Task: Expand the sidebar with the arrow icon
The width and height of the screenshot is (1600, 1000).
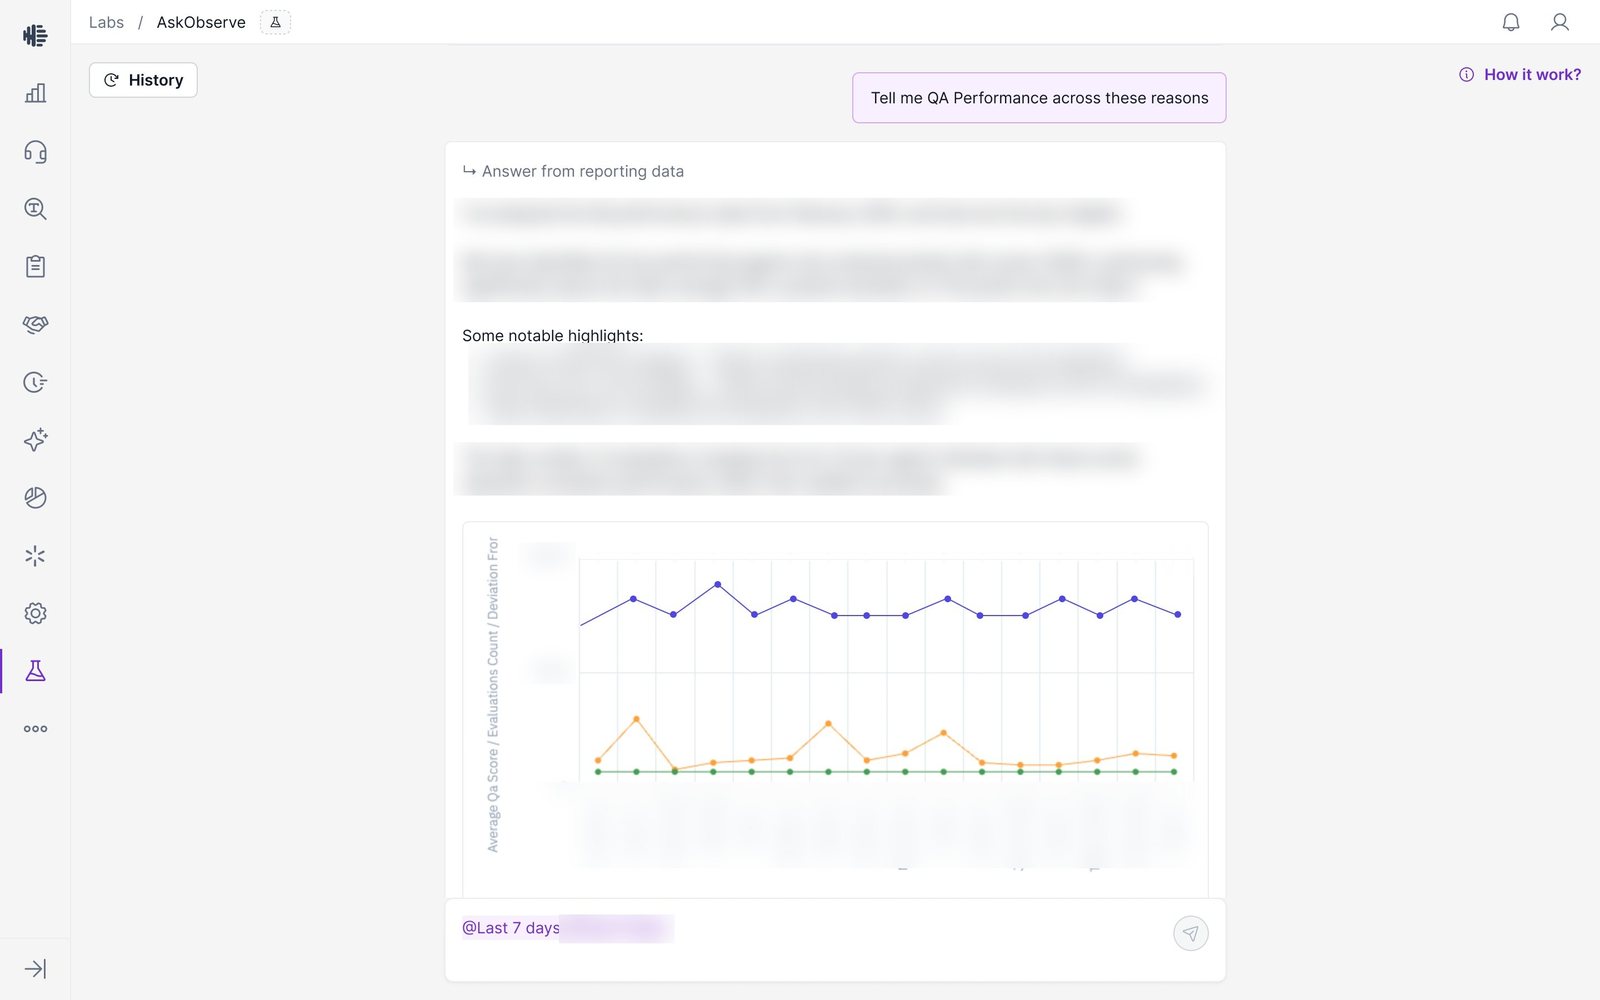Action: tap(35, 969)
